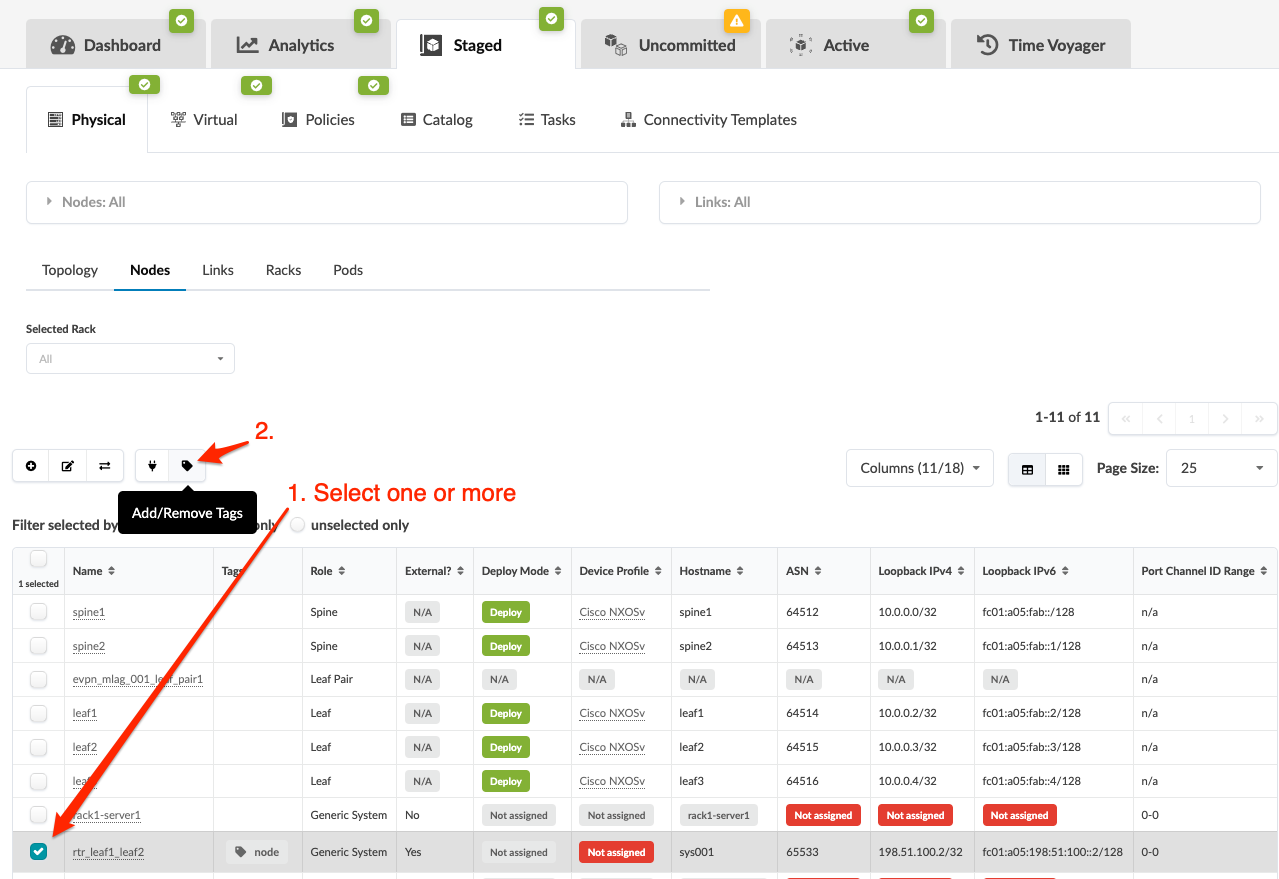
Task: Click the Add/Remove Tags tag icon
Action: (x=187, y=466)
